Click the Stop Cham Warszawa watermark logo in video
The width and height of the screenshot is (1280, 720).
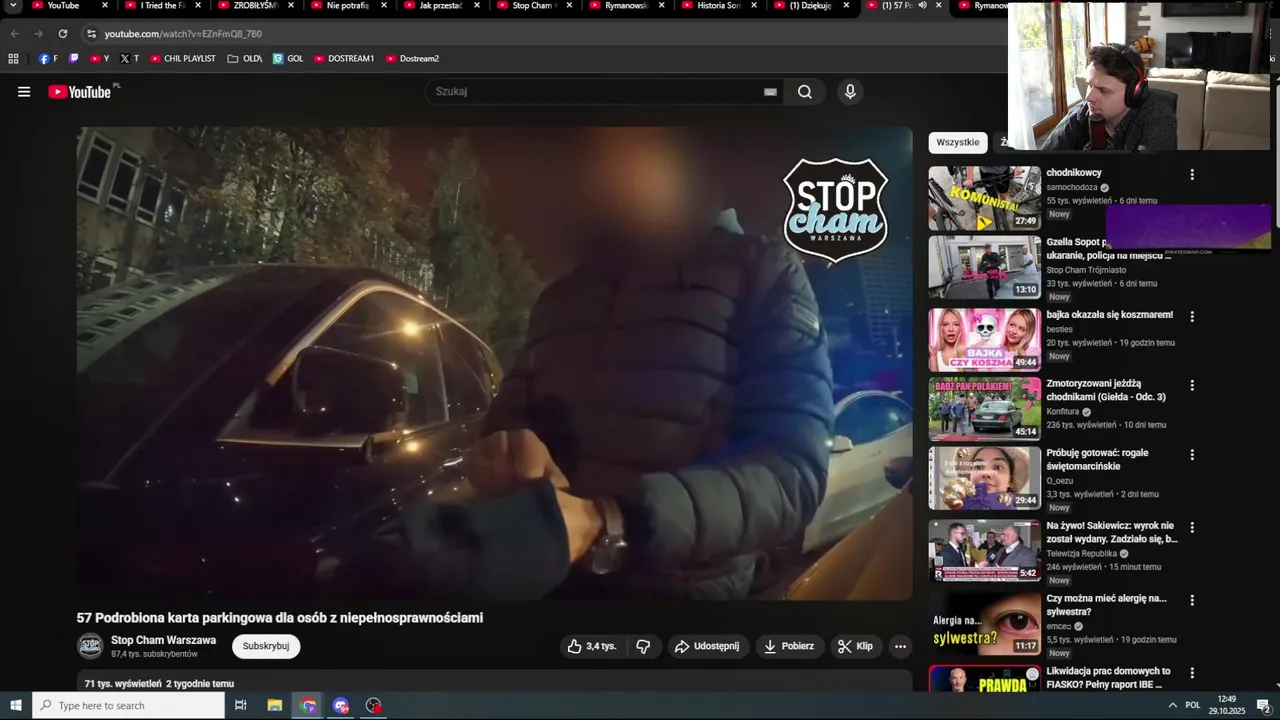(836, 210)
